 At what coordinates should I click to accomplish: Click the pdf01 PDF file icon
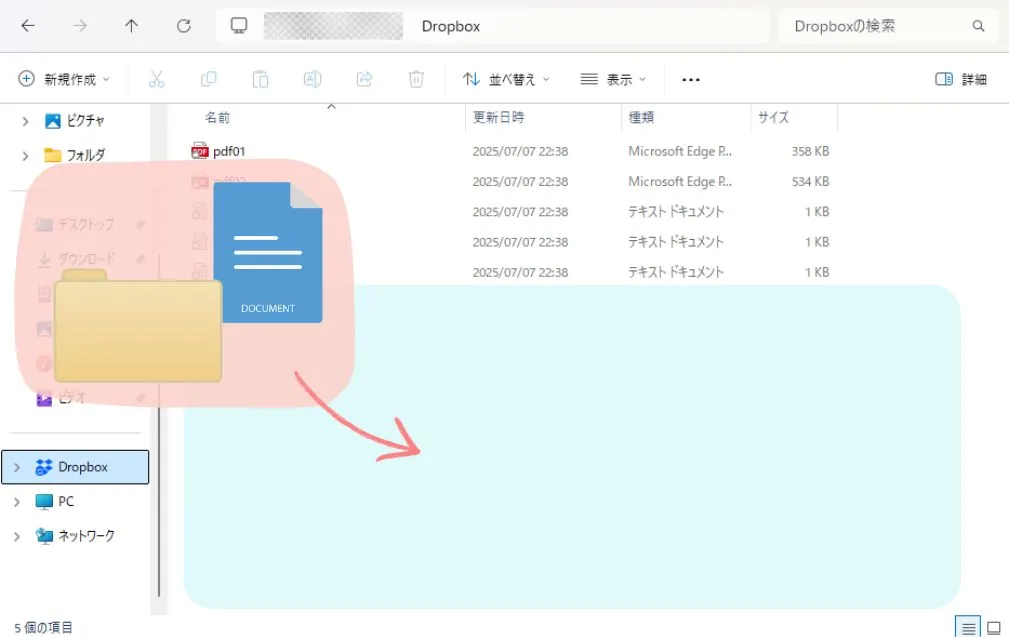click(x=199, y=151)
